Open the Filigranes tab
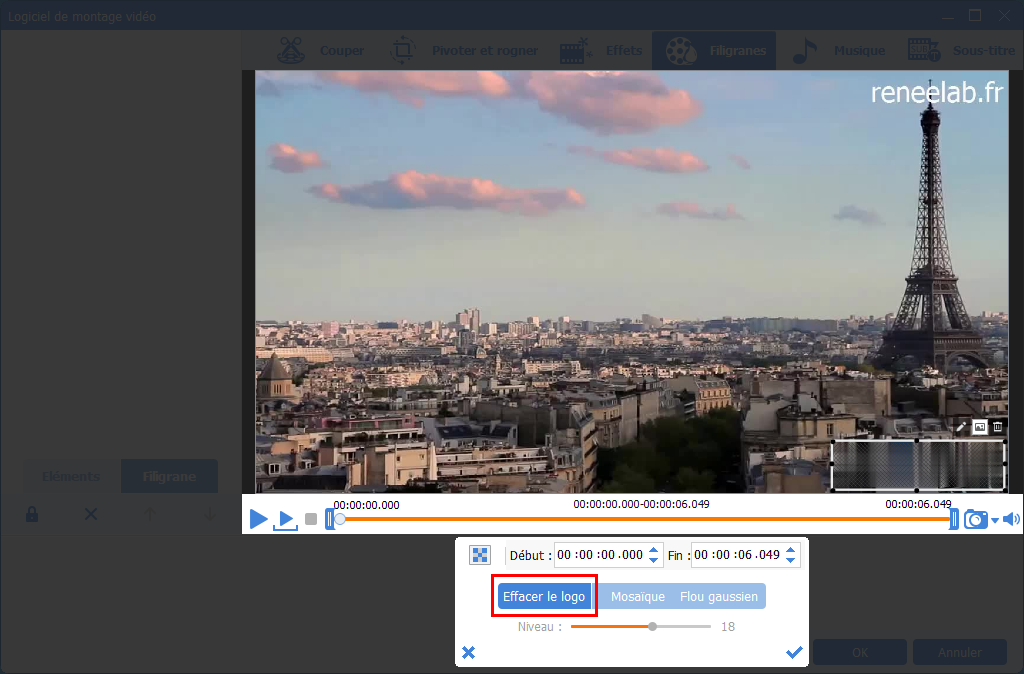Screen dimensions: 1024x674 [714, 50]
